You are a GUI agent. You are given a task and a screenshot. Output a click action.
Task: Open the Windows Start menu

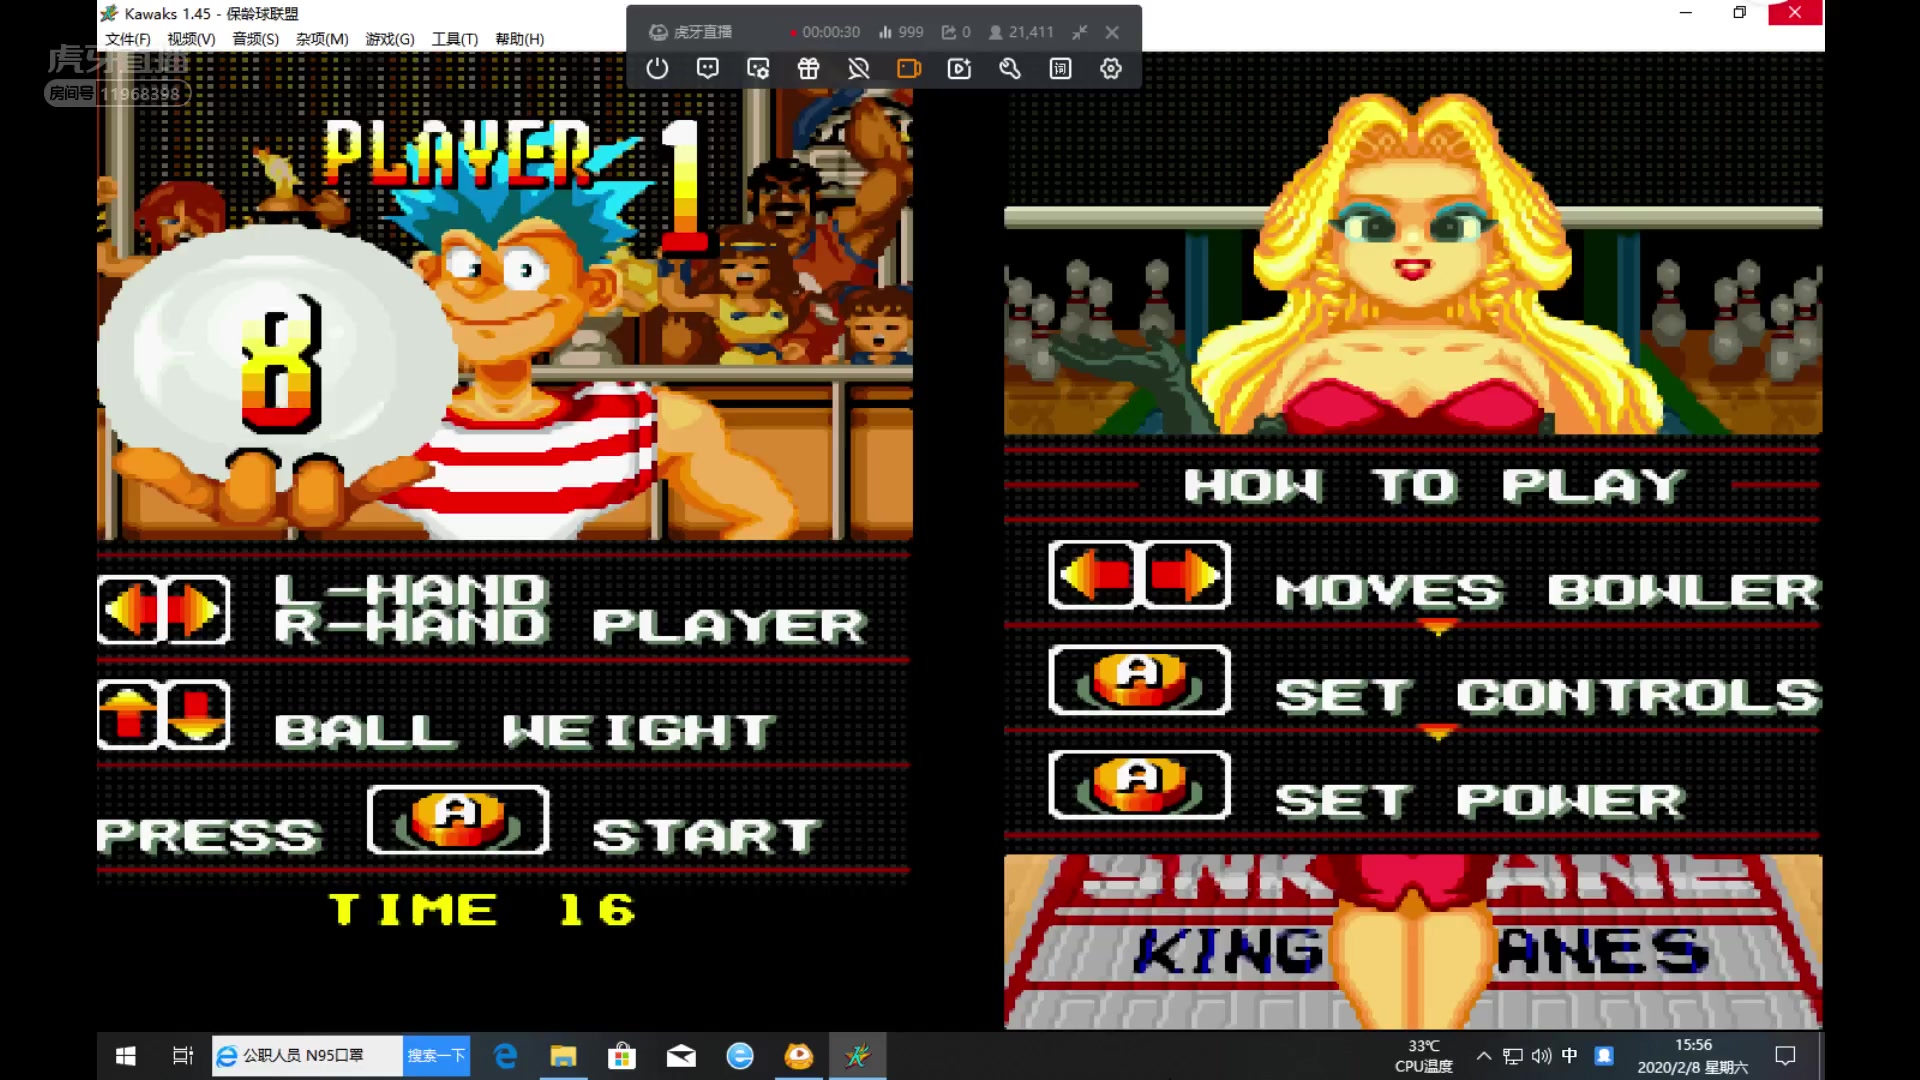pyautogui.click(x=126, y=1056)
